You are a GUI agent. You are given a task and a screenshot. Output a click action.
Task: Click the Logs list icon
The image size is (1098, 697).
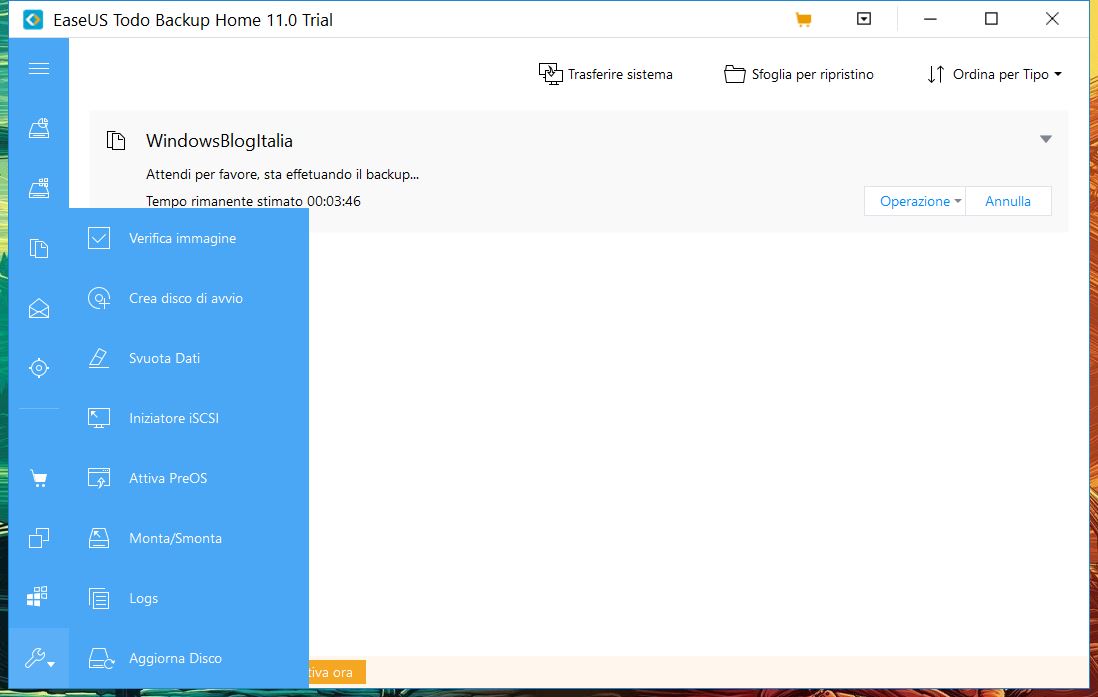click(99, 598)
